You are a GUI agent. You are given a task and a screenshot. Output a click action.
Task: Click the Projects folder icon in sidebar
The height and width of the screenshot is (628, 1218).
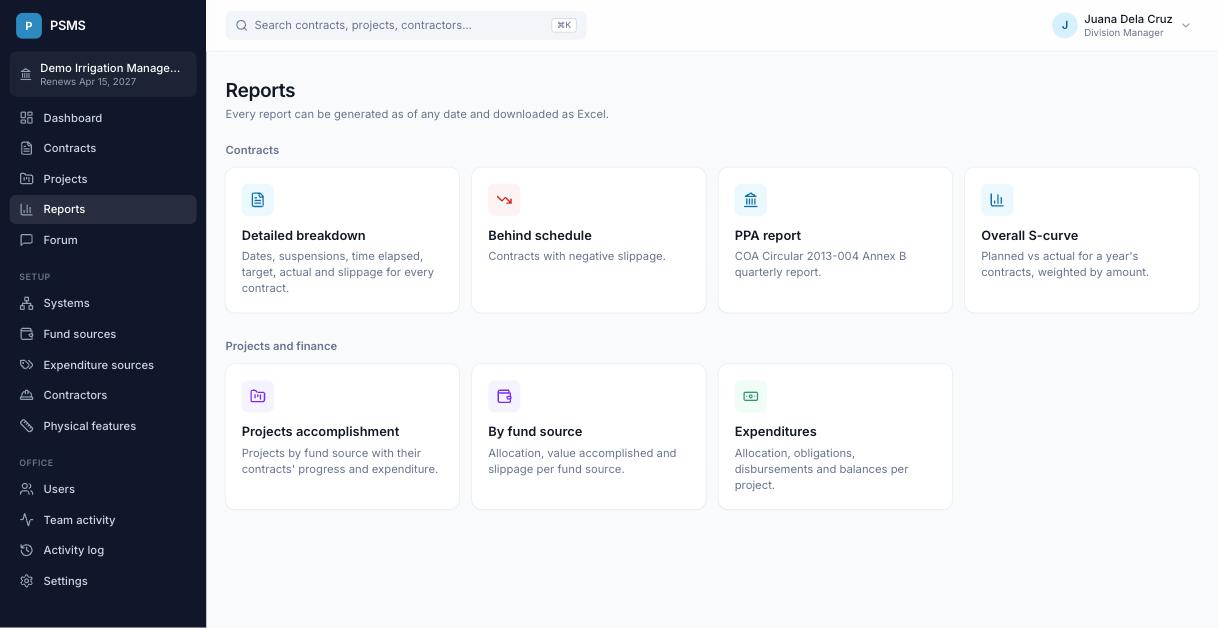point(27,179)
